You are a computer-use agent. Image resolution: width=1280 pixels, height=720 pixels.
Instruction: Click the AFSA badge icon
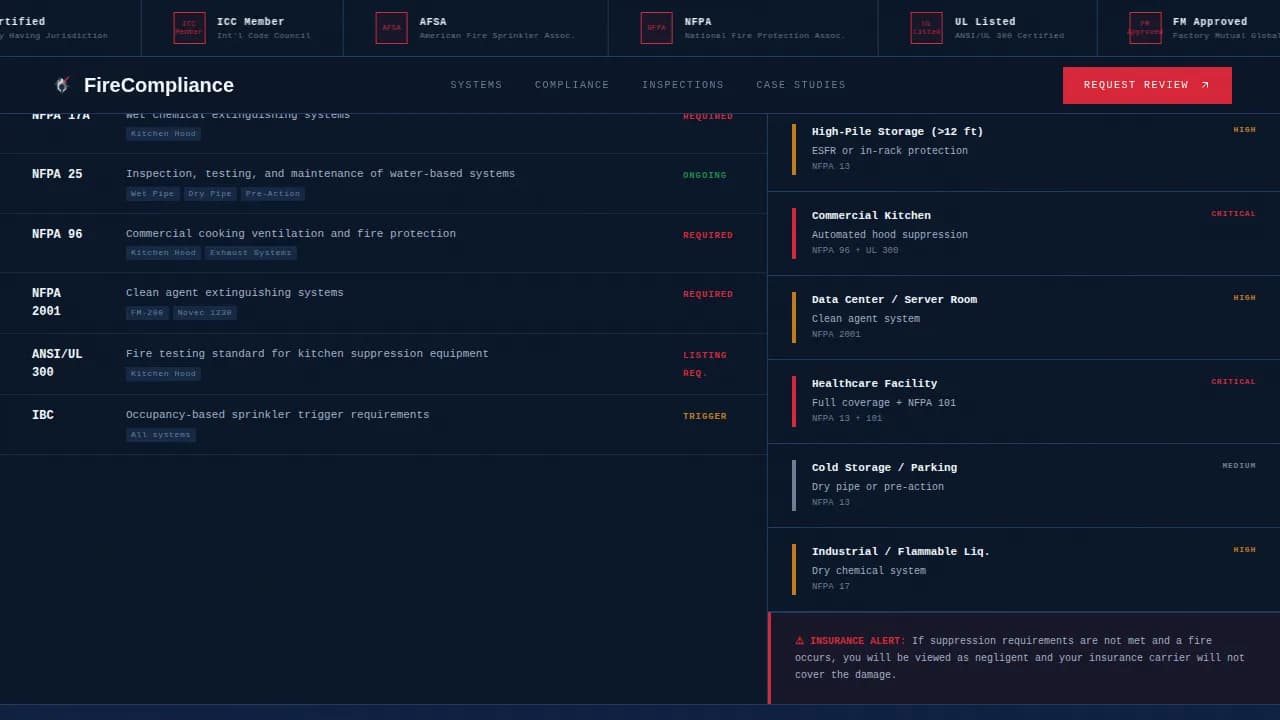(x=391, y=28)
